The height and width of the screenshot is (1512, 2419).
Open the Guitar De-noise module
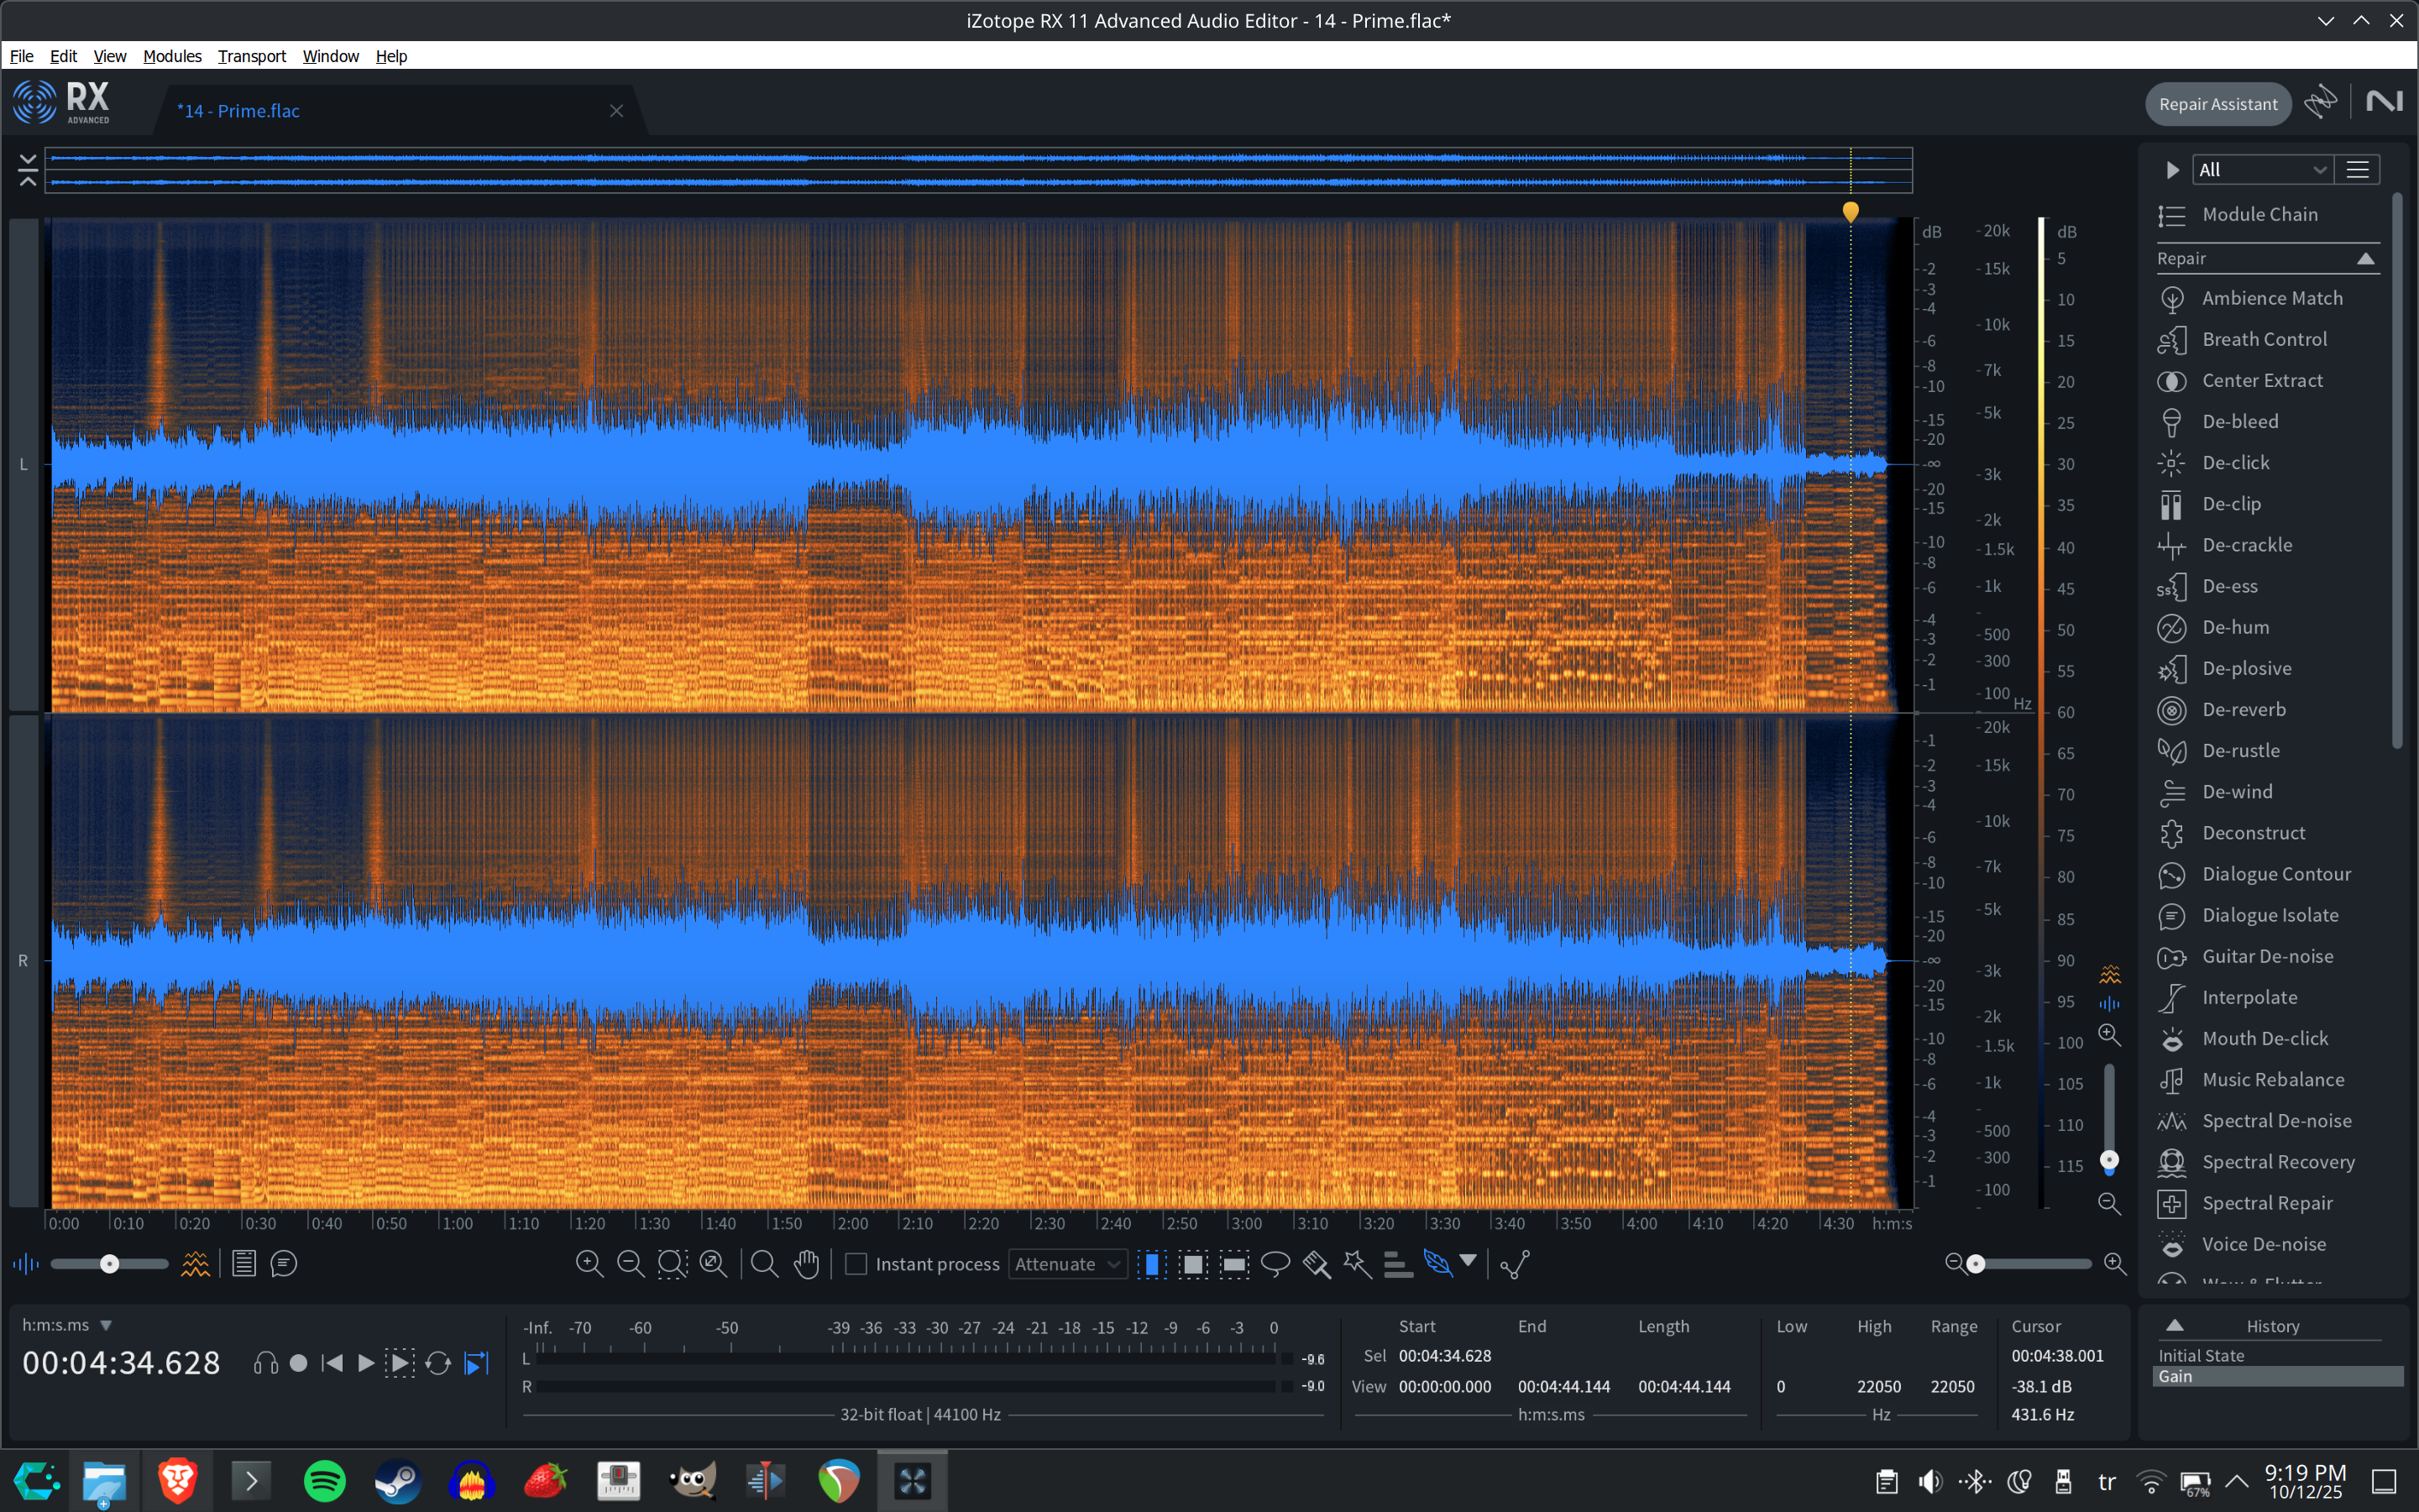[2269, 957]
